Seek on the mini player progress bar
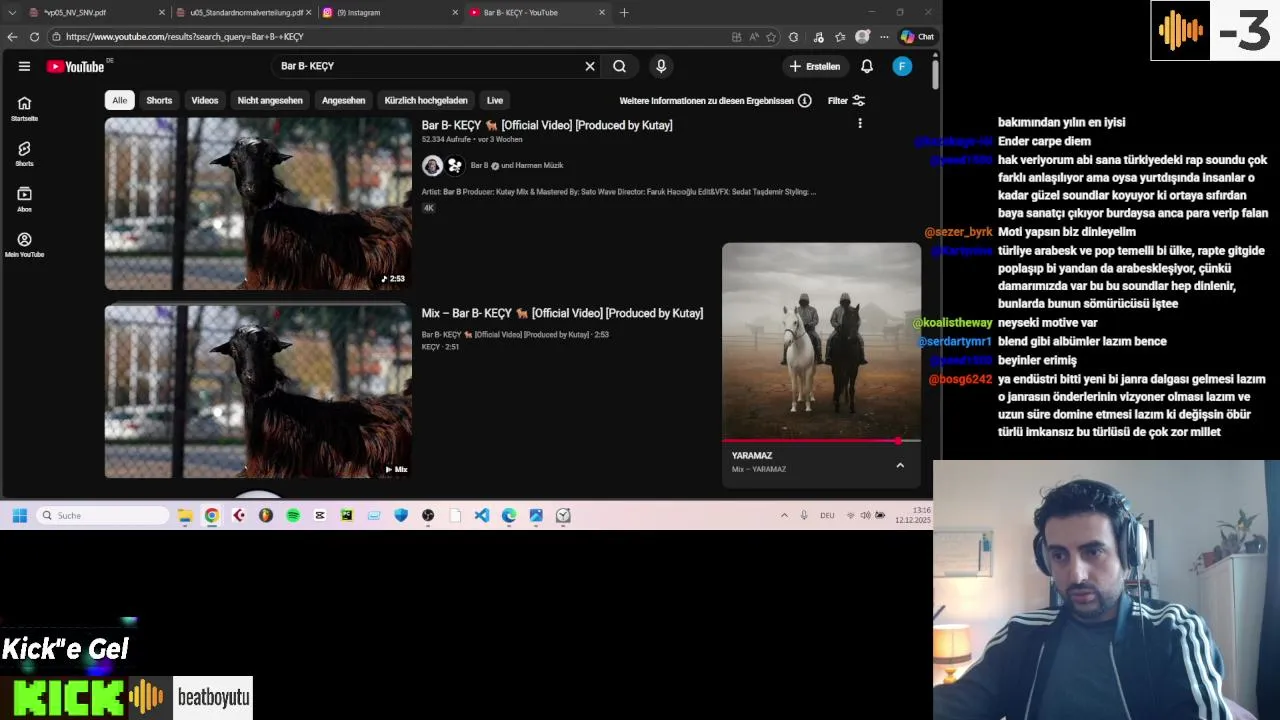Viewport: 1280px width, 720px height. (x=821, y=440)
